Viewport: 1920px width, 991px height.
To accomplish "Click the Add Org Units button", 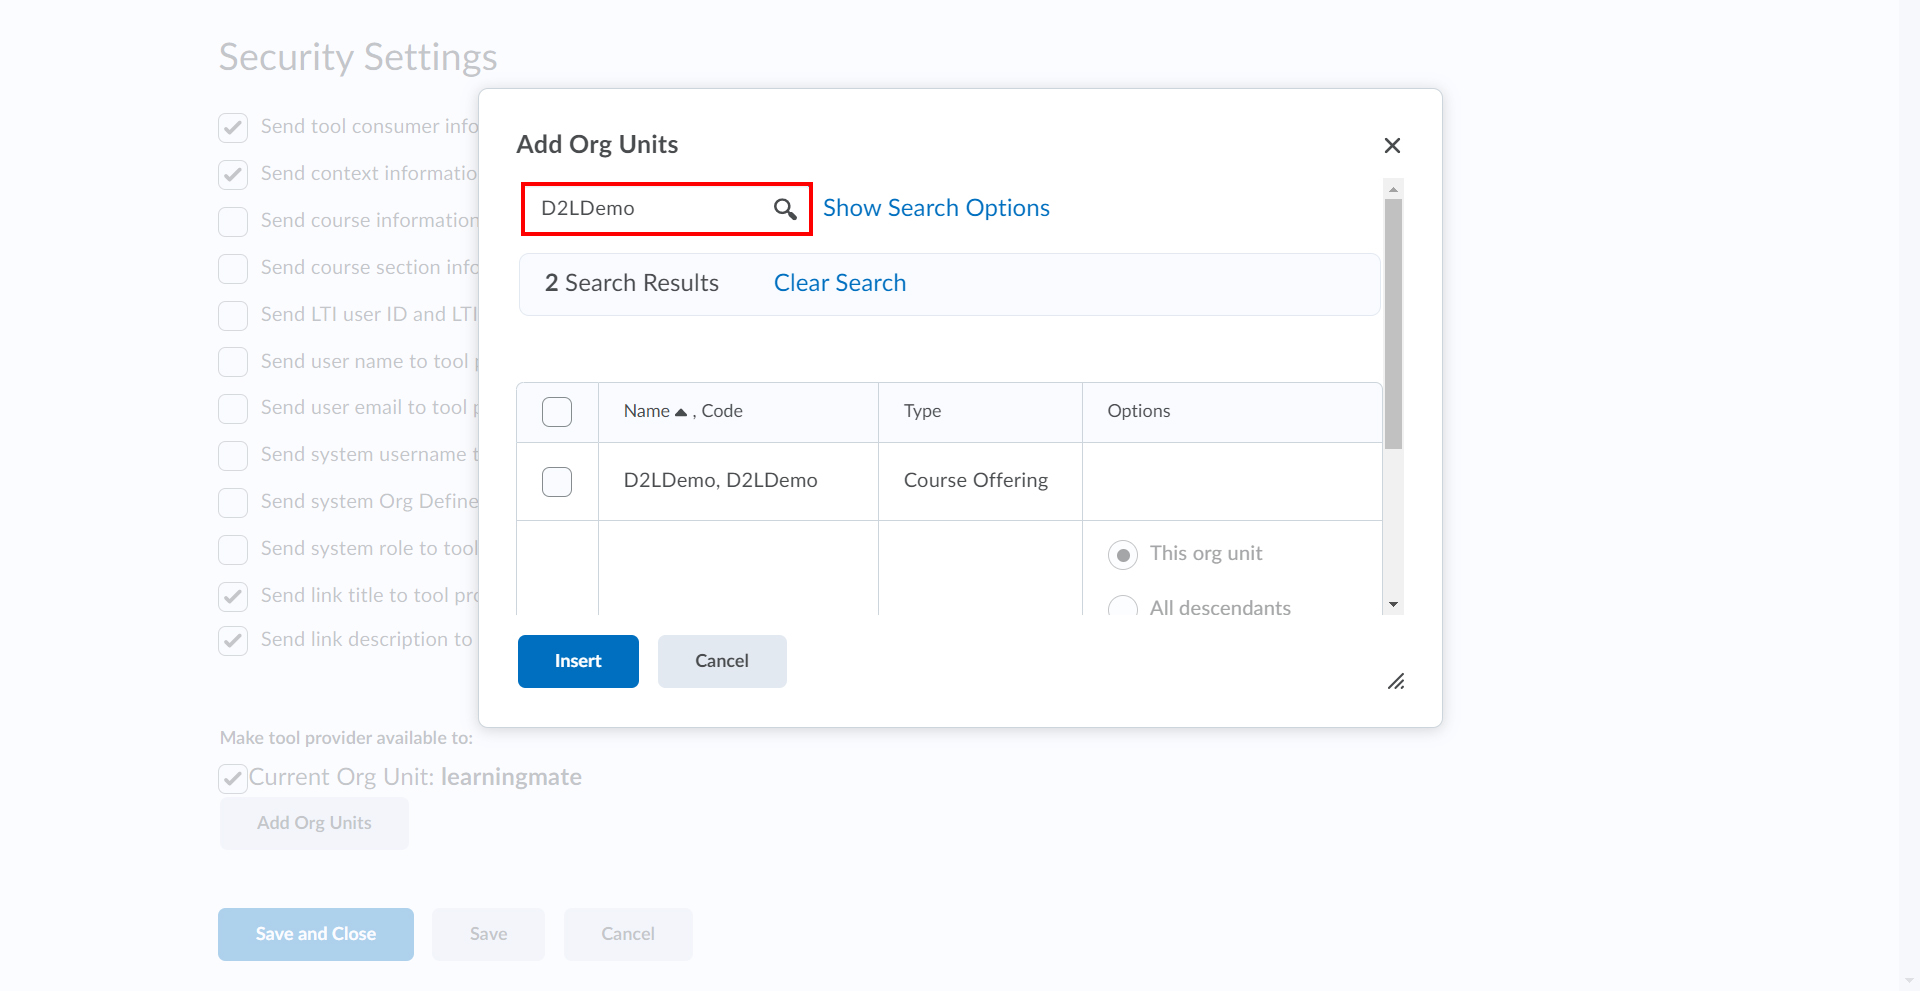I will click(x=314, y=823).
